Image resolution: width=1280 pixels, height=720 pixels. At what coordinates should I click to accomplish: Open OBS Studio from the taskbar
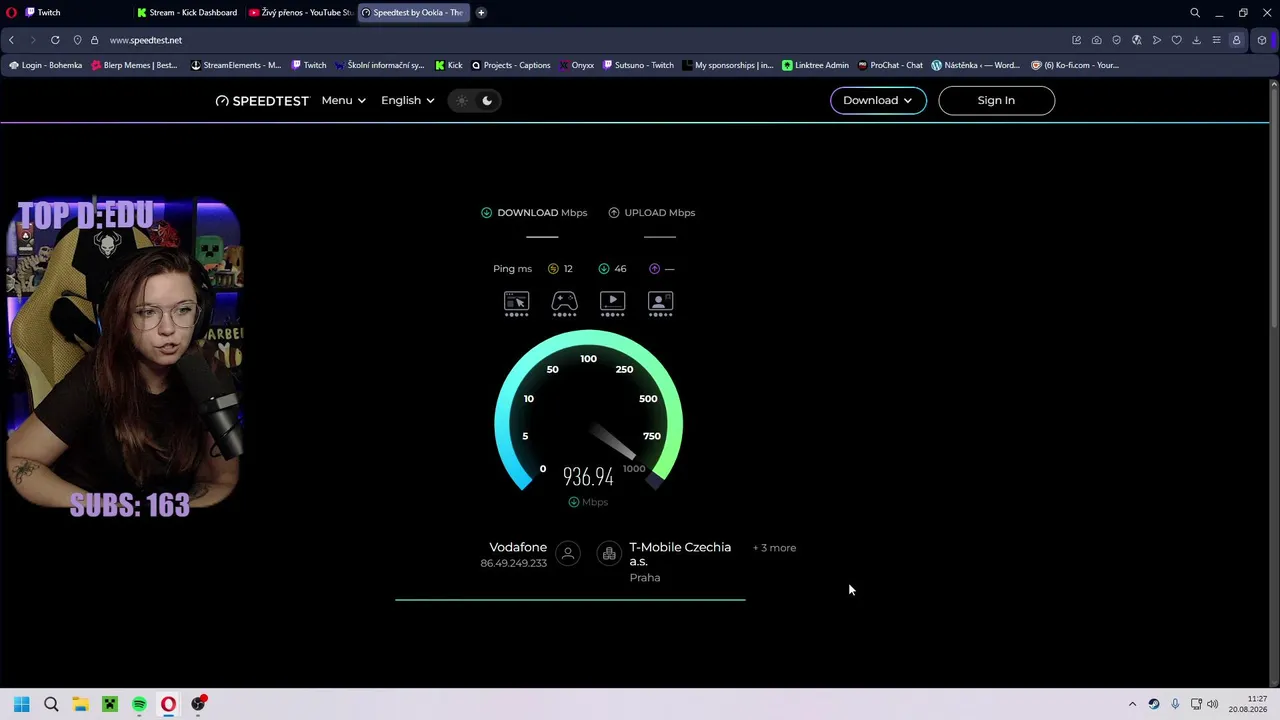(x=198, y=704)
